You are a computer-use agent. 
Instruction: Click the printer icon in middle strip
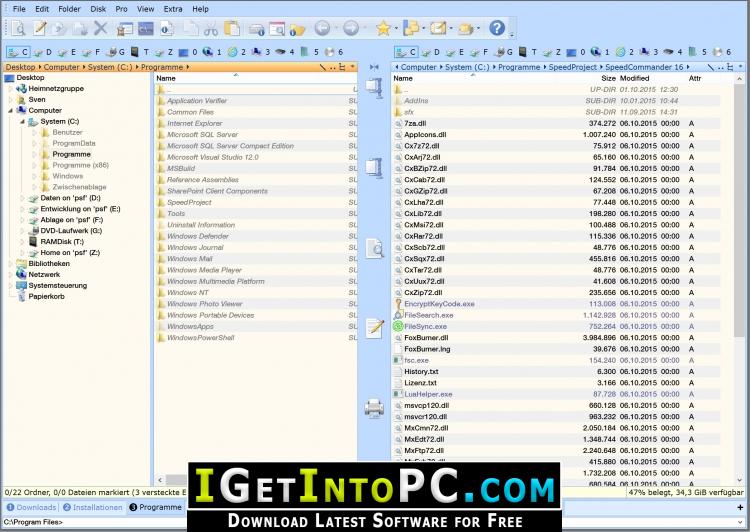coord(374,409)
